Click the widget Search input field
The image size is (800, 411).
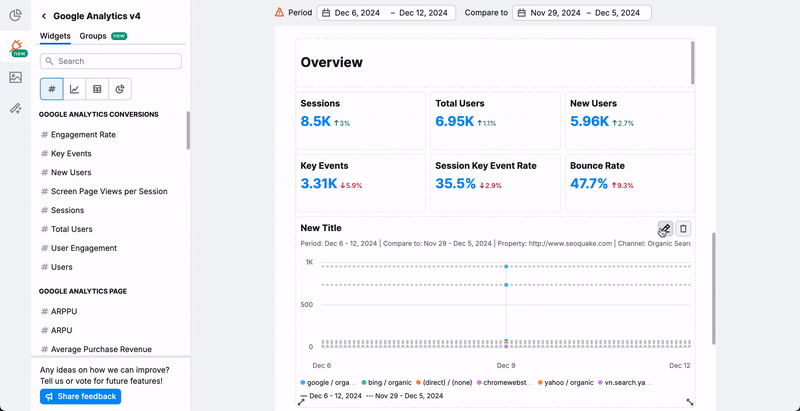(111, 61)
